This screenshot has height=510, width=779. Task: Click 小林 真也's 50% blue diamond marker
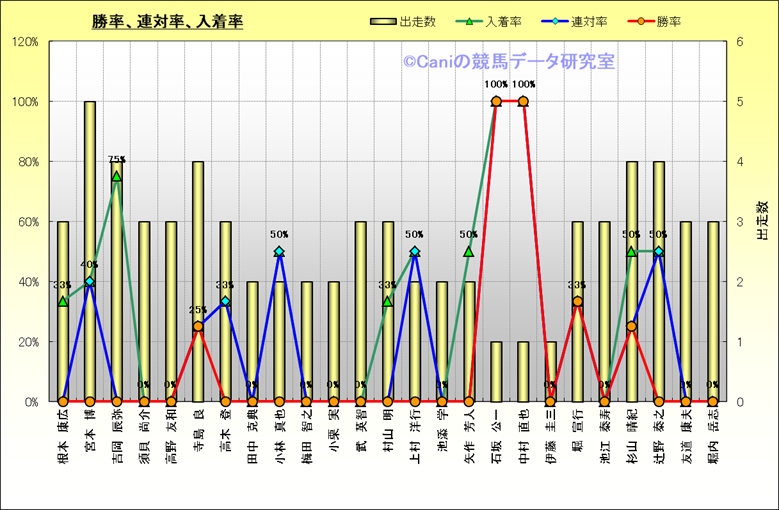pos(279,252)
